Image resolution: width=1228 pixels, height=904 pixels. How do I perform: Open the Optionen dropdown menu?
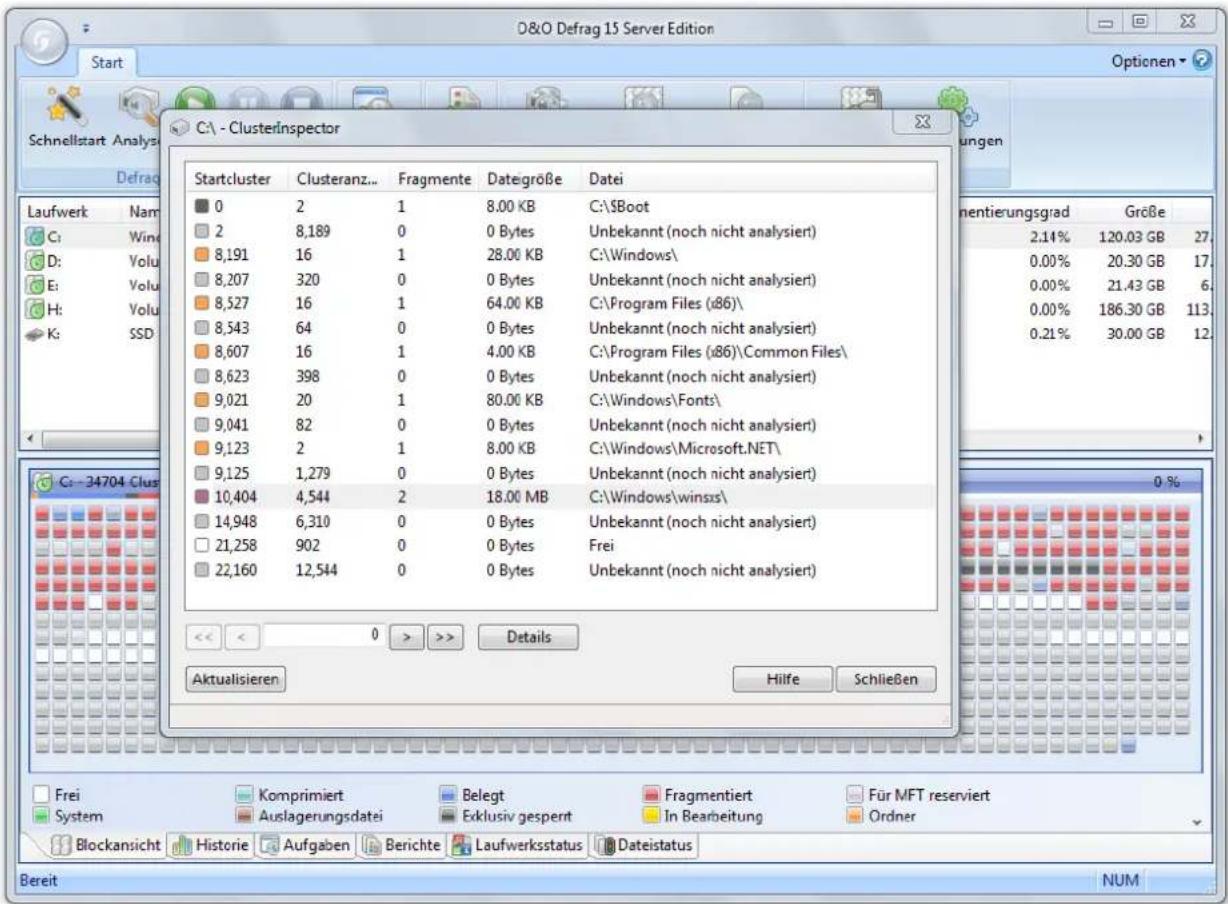point(1150,62)
